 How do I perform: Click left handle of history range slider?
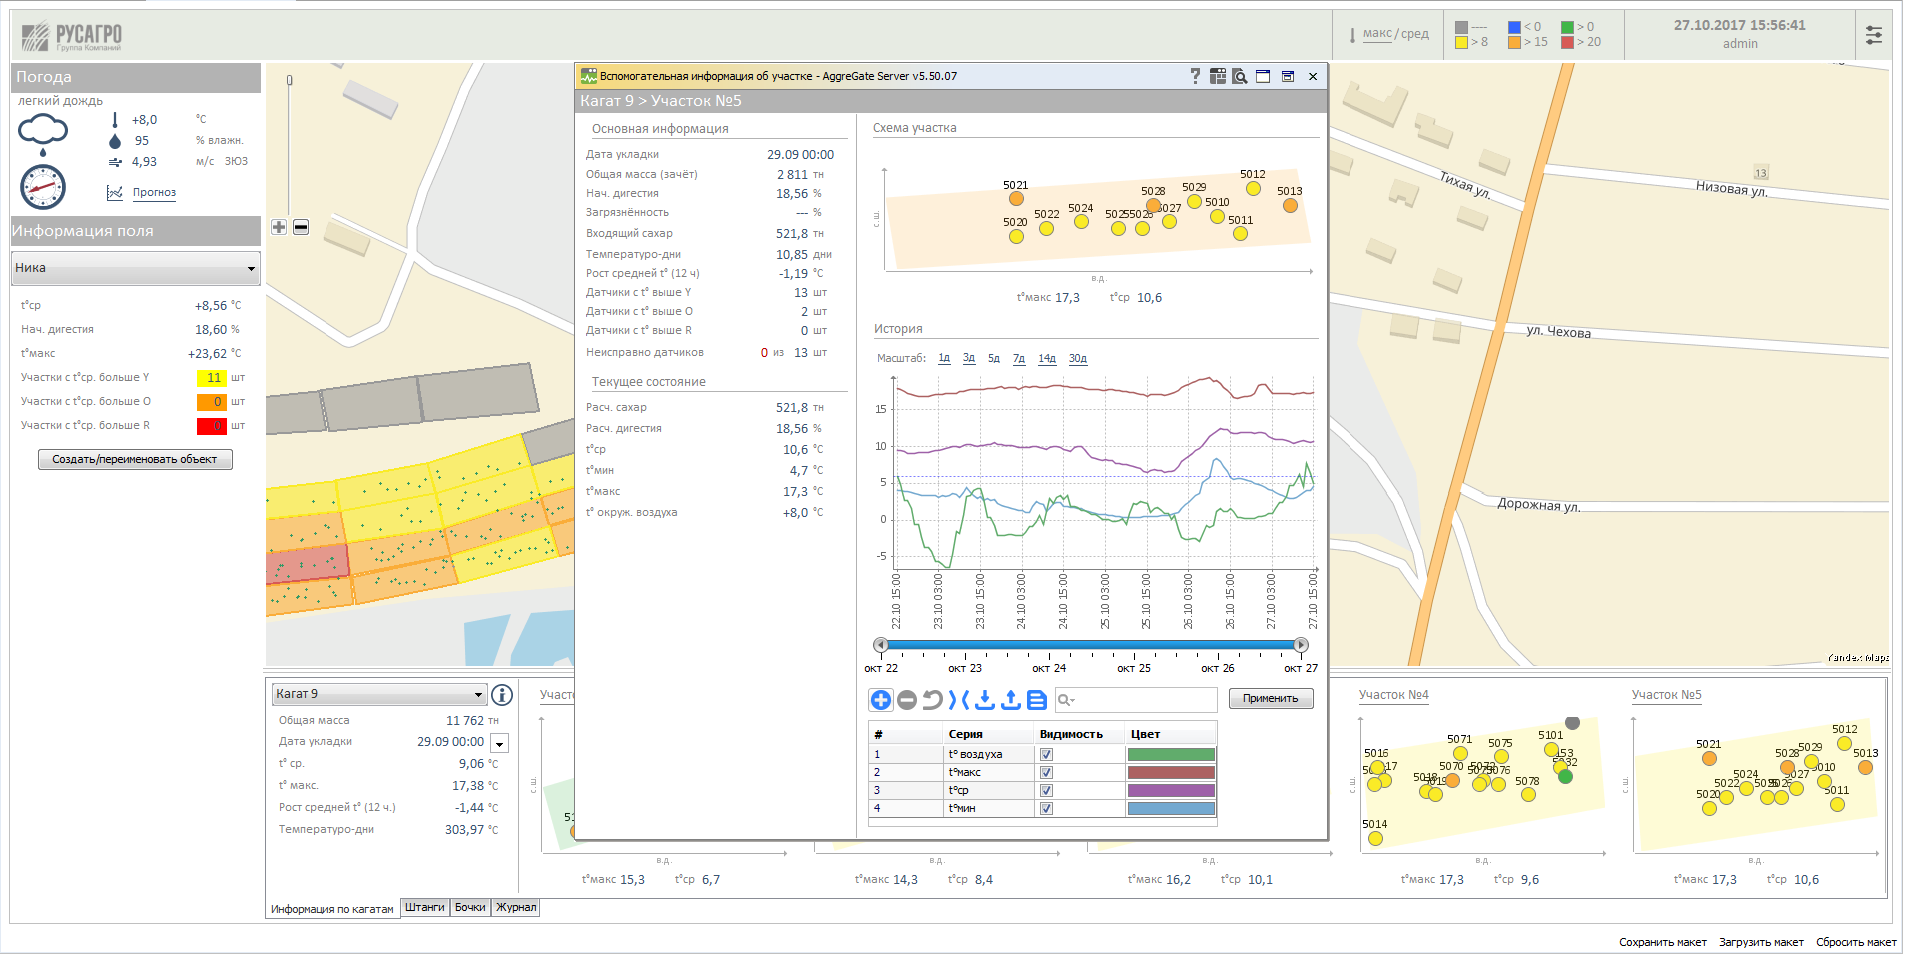tap(881, 645)
